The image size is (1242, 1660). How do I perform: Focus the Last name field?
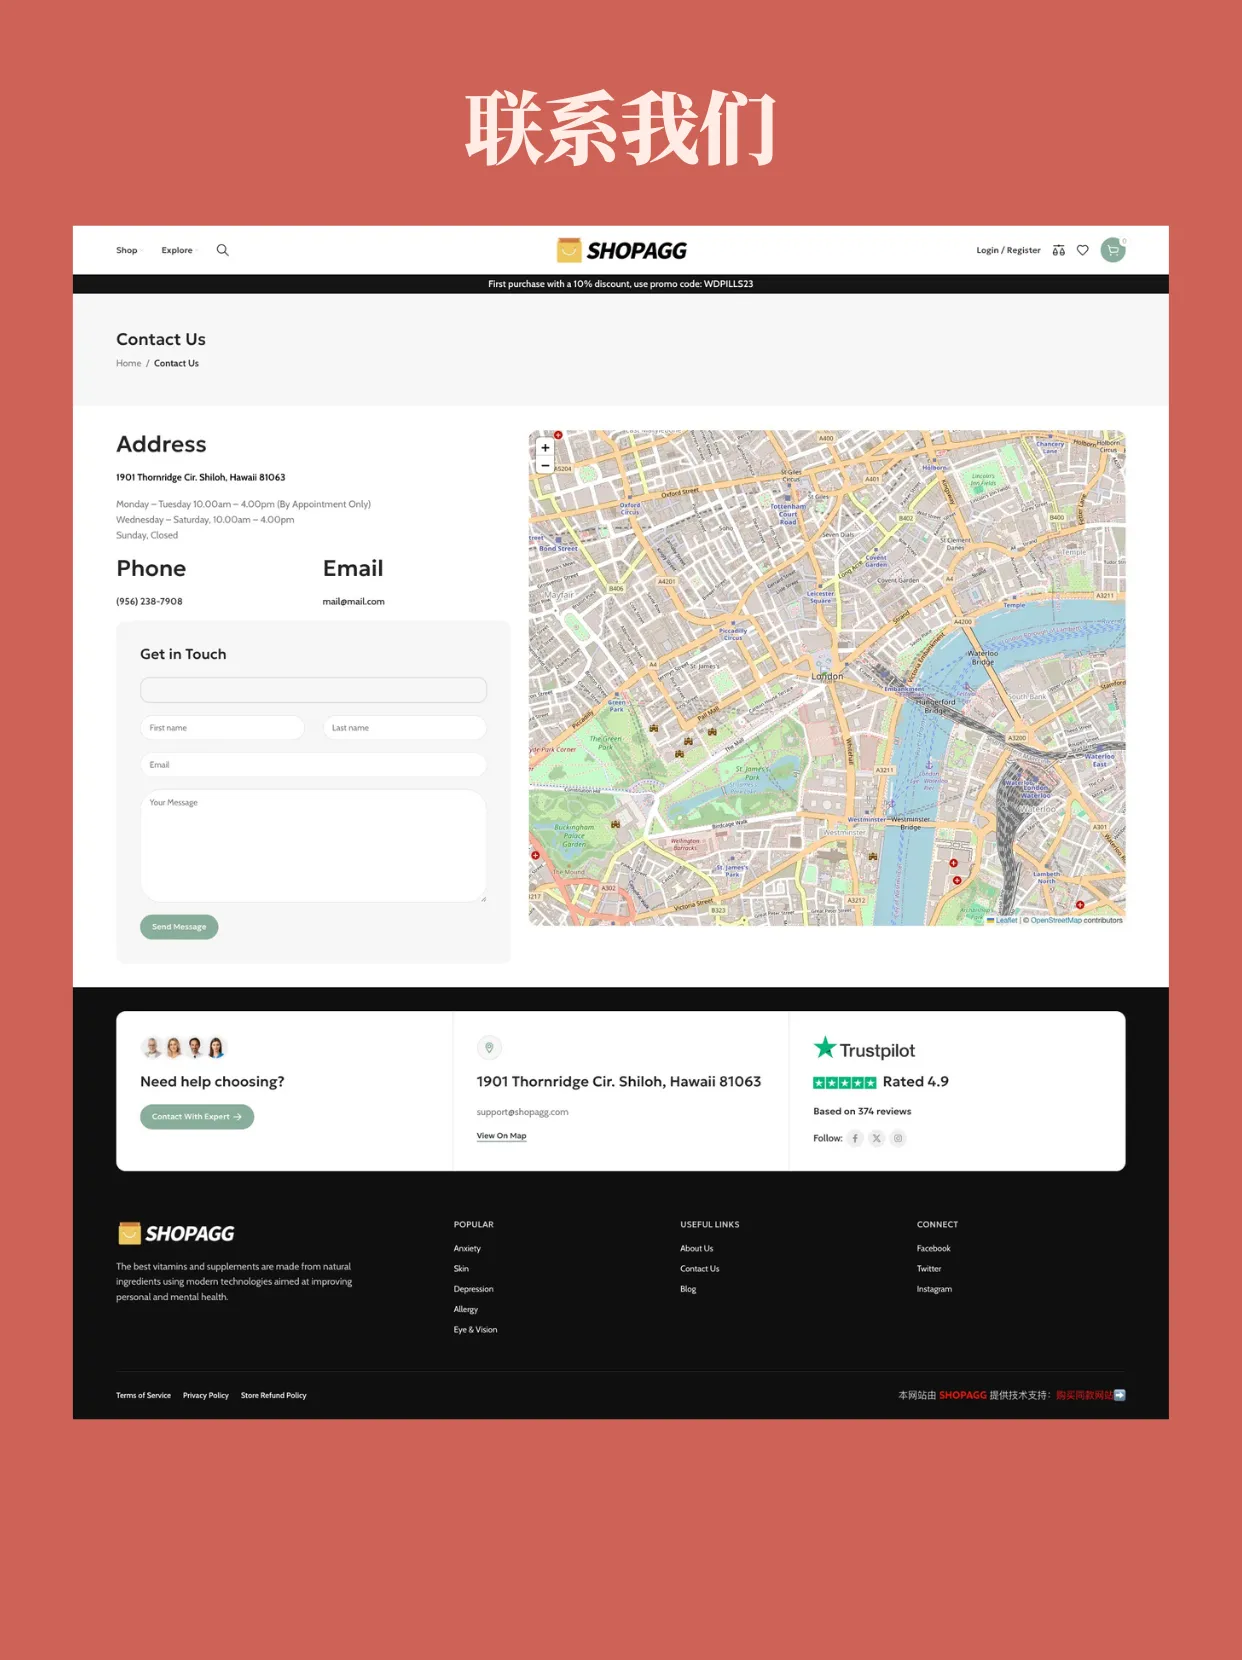(x=404, y=728)
